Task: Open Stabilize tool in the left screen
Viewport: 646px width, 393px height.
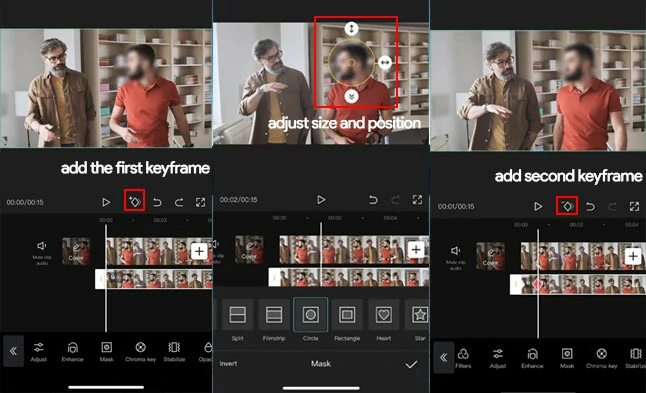Action: pos(174,352)
